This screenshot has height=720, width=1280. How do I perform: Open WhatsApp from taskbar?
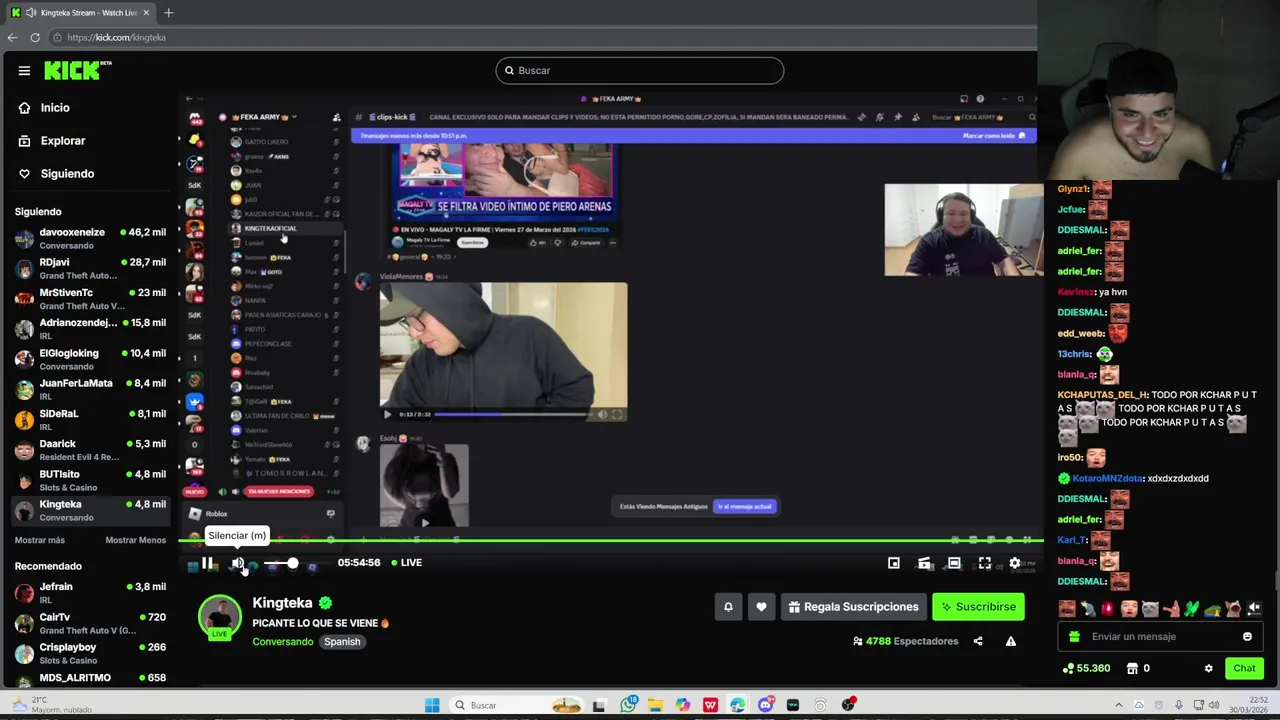(628, 705)
